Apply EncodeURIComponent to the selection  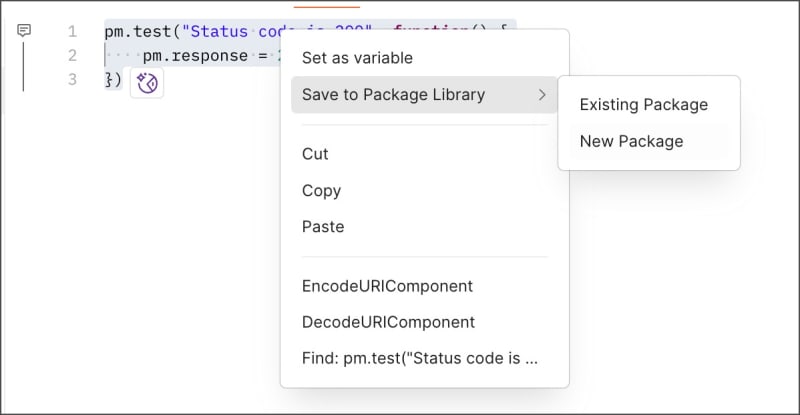click(387, 286)
